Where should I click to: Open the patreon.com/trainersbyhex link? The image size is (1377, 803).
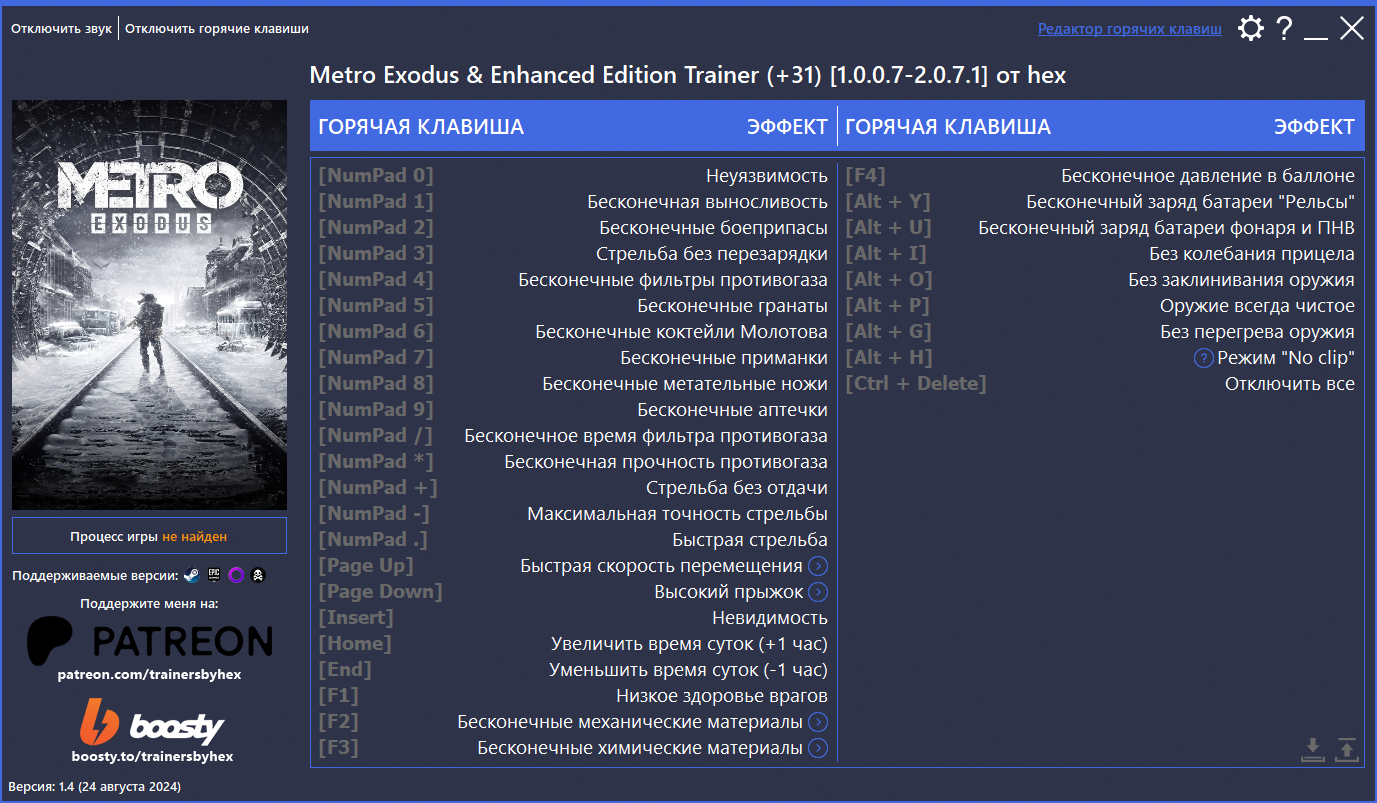tap(149, 674)
